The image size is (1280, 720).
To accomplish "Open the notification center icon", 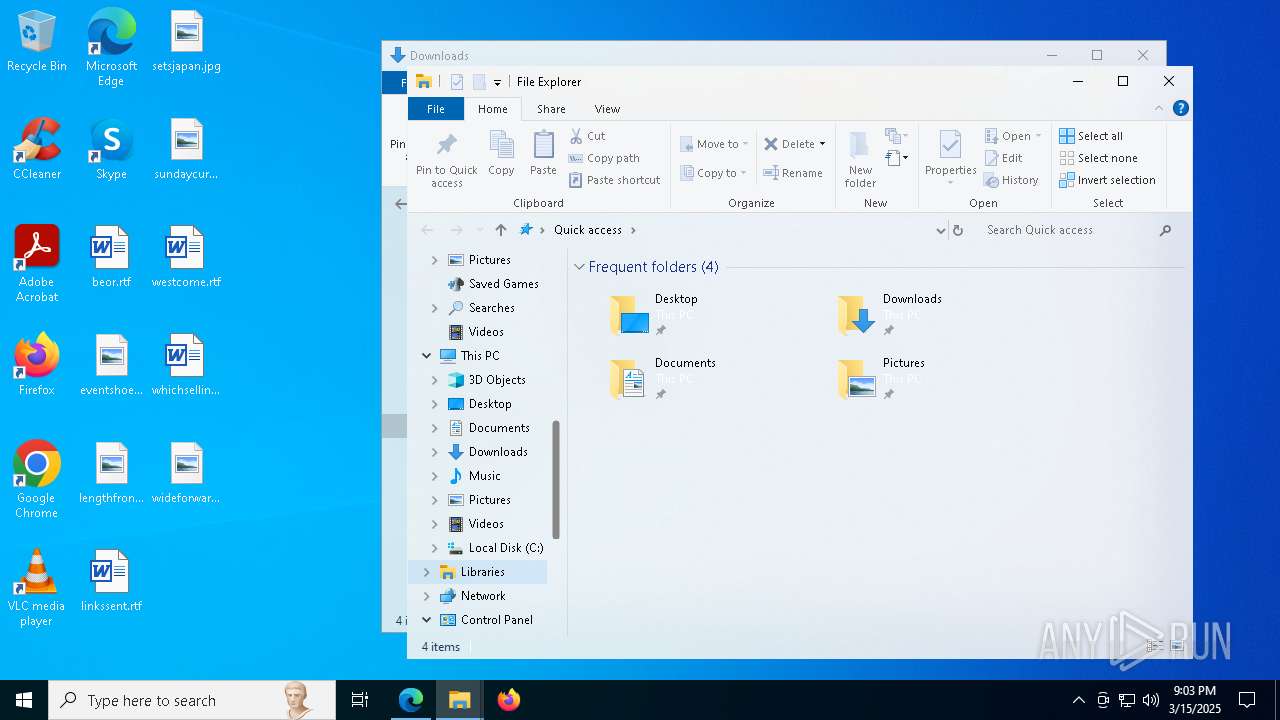I will [1247, 700].
